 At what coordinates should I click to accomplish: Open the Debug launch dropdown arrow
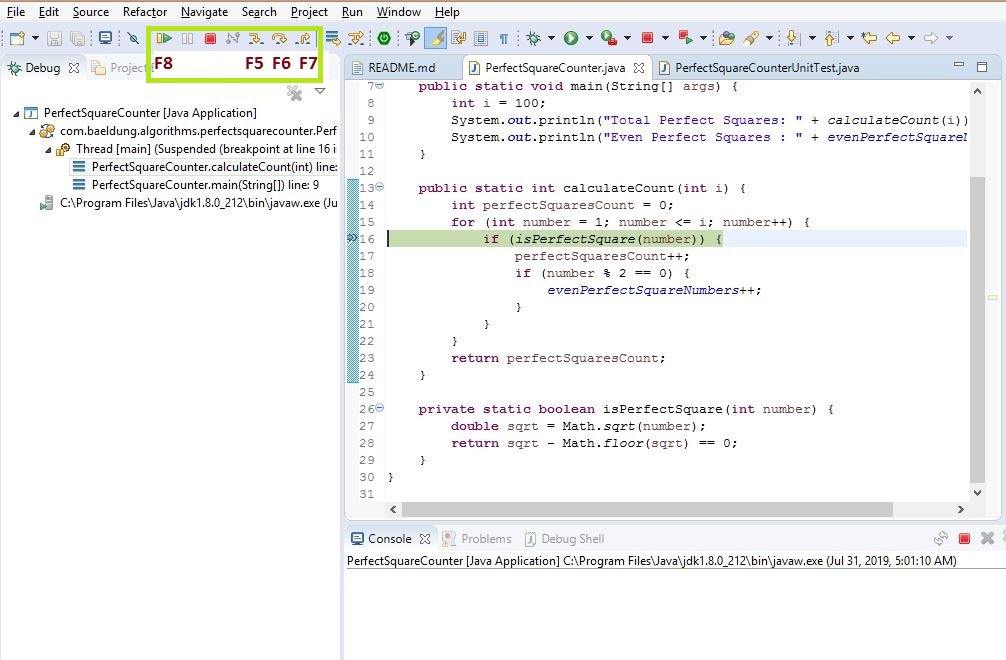pyautogui.click(x=551, y=38)
